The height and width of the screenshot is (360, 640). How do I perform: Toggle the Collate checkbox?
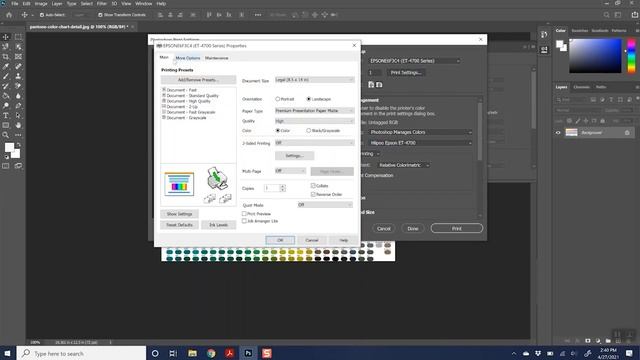tap(313, 186)
